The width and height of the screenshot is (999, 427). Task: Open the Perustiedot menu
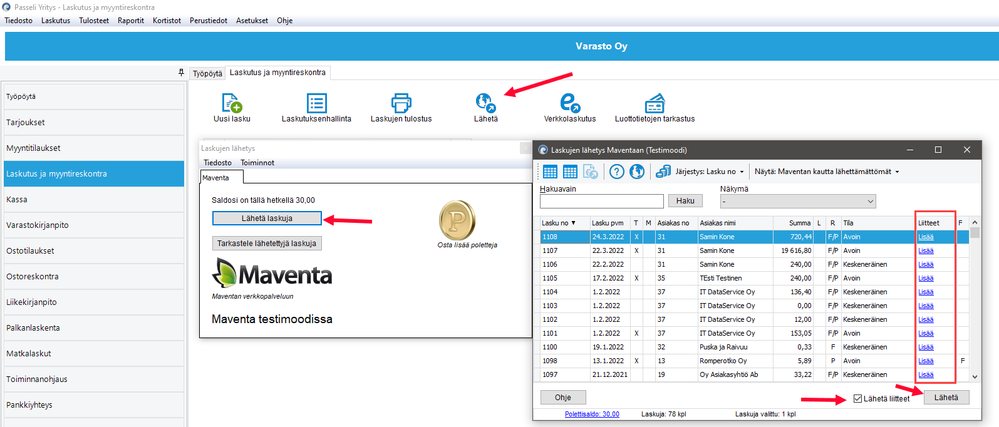(x=208, y=20)
